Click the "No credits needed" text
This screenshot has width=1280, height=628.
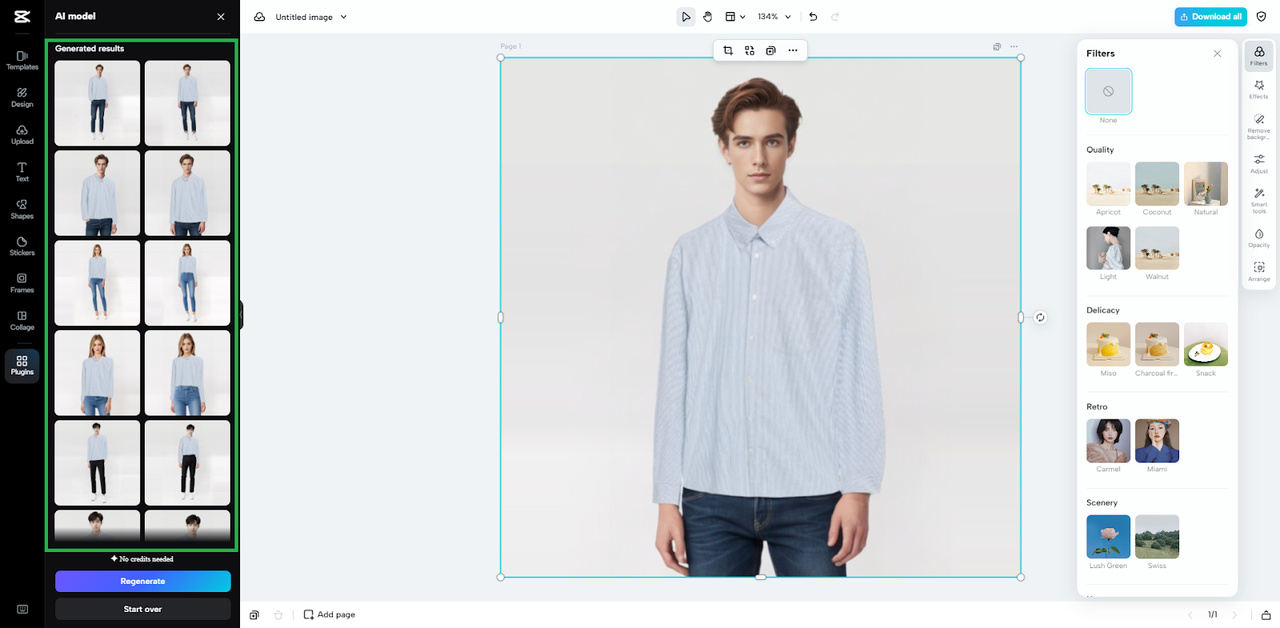(146, 559)
